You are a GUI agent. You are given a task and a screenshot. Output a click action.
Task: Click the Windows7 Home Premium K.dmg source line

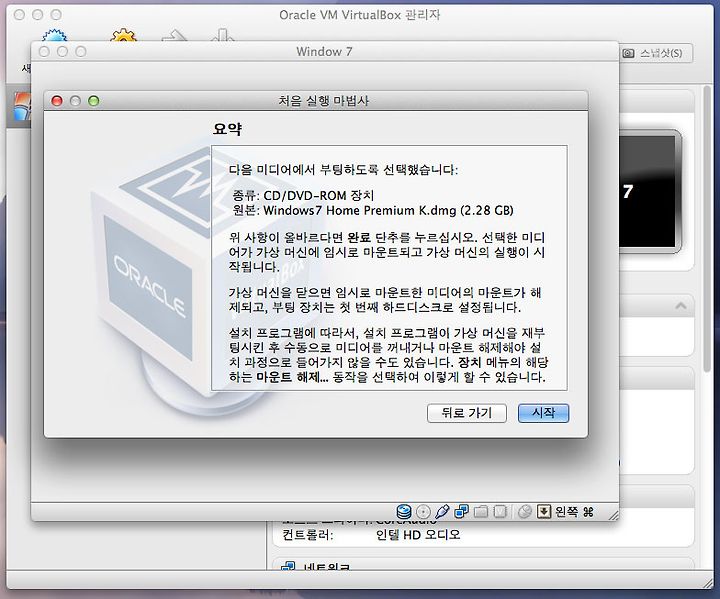tap(372, 210)
